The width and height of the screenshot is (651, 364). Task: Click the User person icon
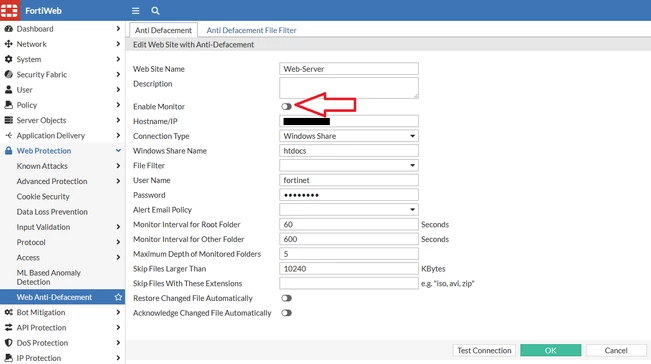click(x=8, y=90)
